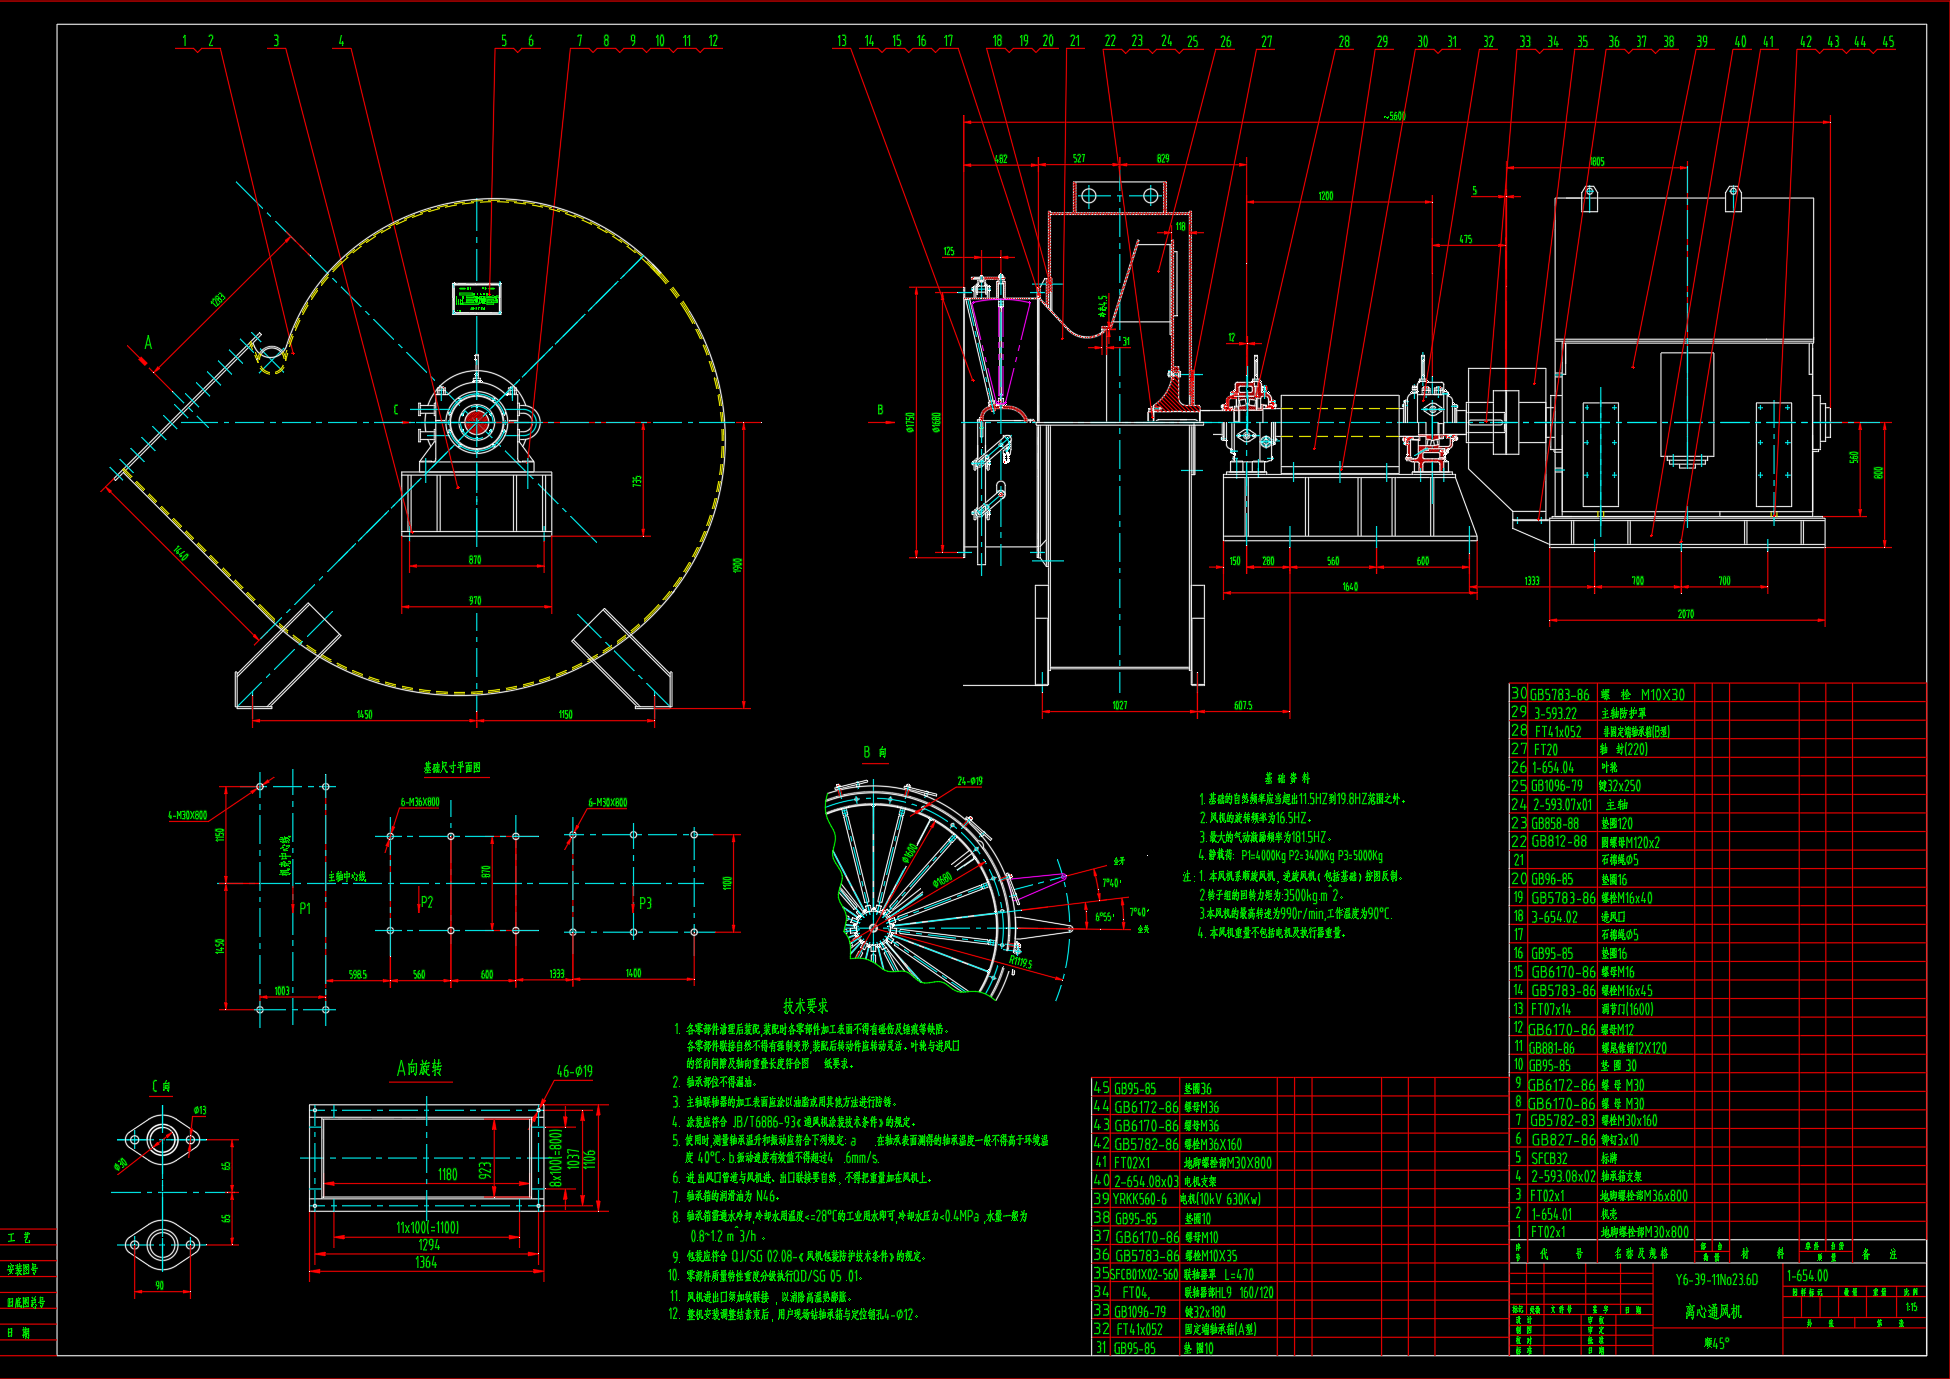Click the 'C 向' view label
The image size is (1950, 1379).
(161, 1086)
